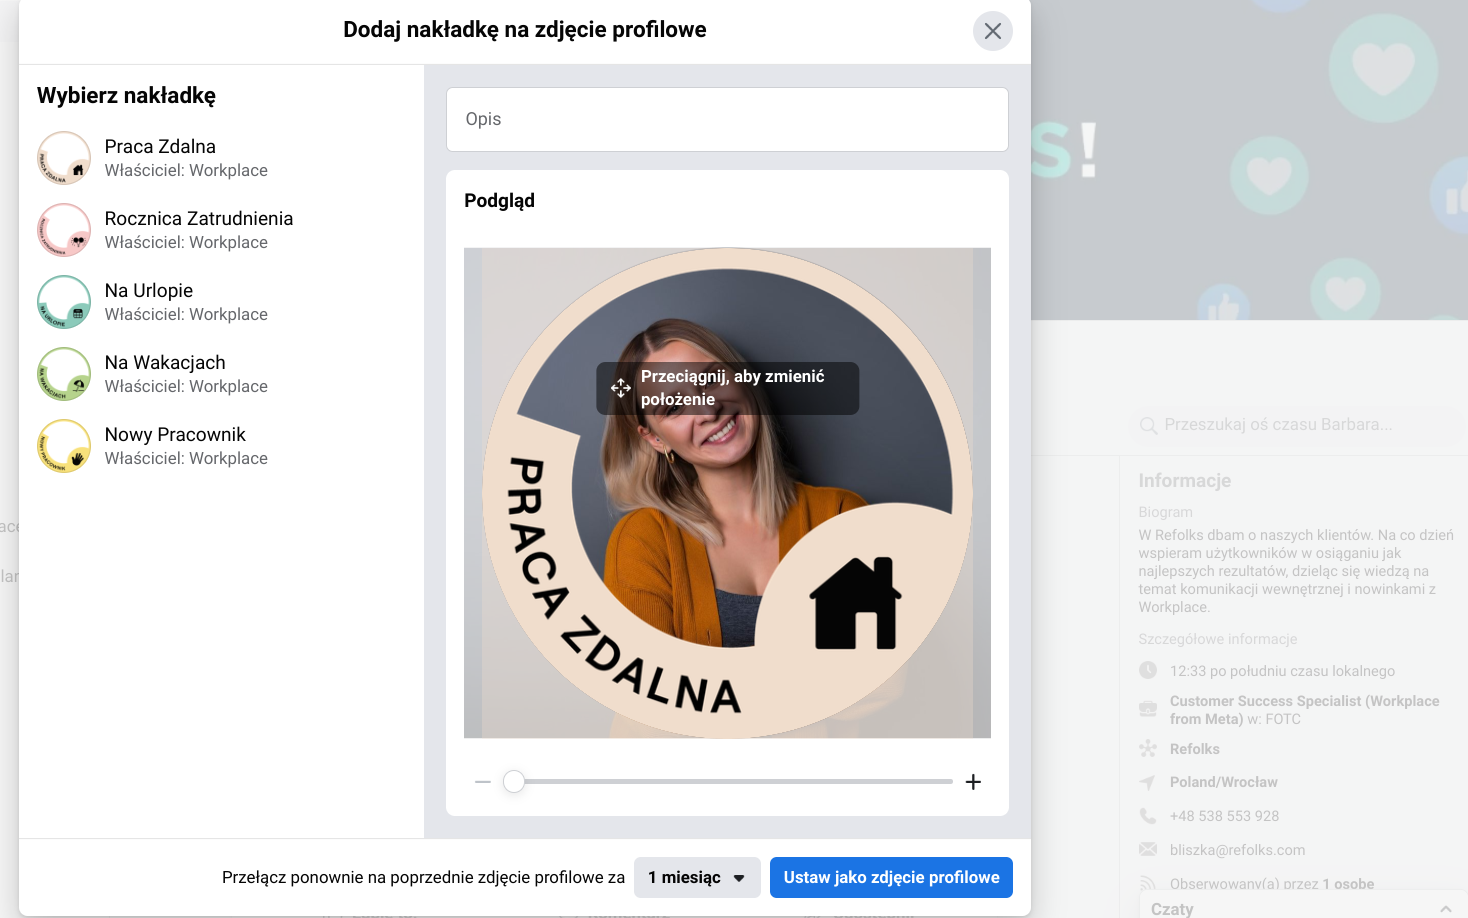
Task: Click the Opis description field
Action: [727, 119]
